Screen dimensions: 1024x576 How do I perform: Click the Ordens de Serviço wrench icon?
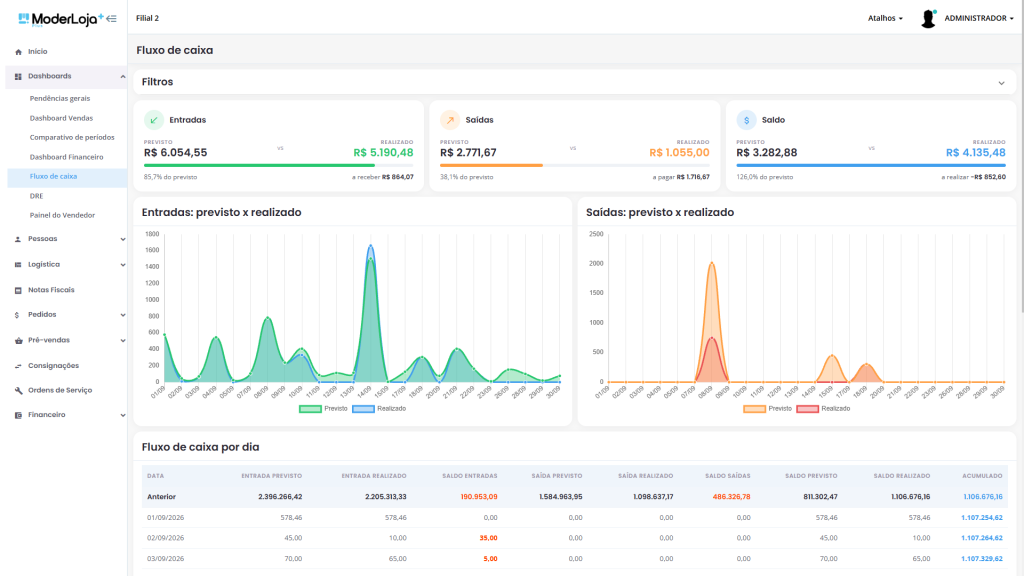[18, 391]
